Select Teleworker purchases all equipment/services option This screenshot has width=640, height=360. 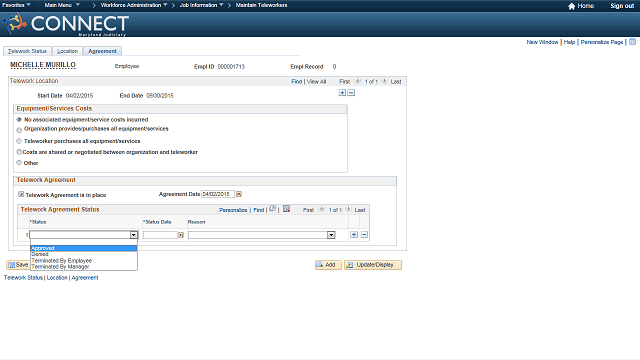19,141
